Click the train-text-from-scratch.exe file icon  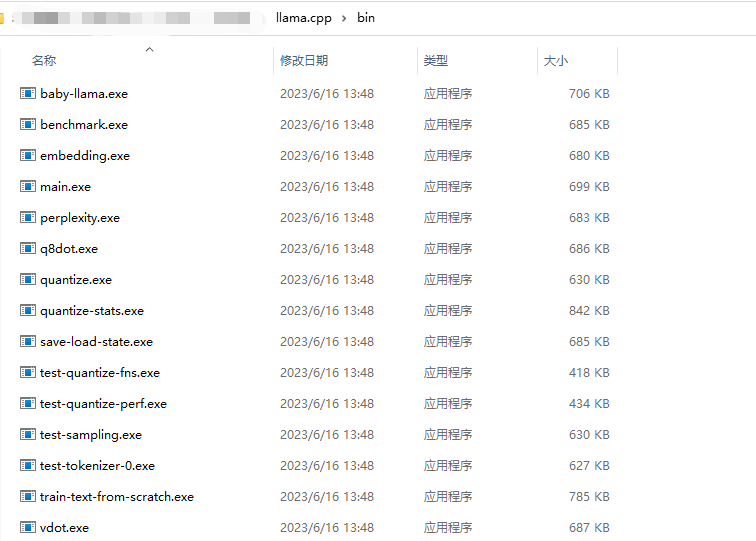(27, 496)
